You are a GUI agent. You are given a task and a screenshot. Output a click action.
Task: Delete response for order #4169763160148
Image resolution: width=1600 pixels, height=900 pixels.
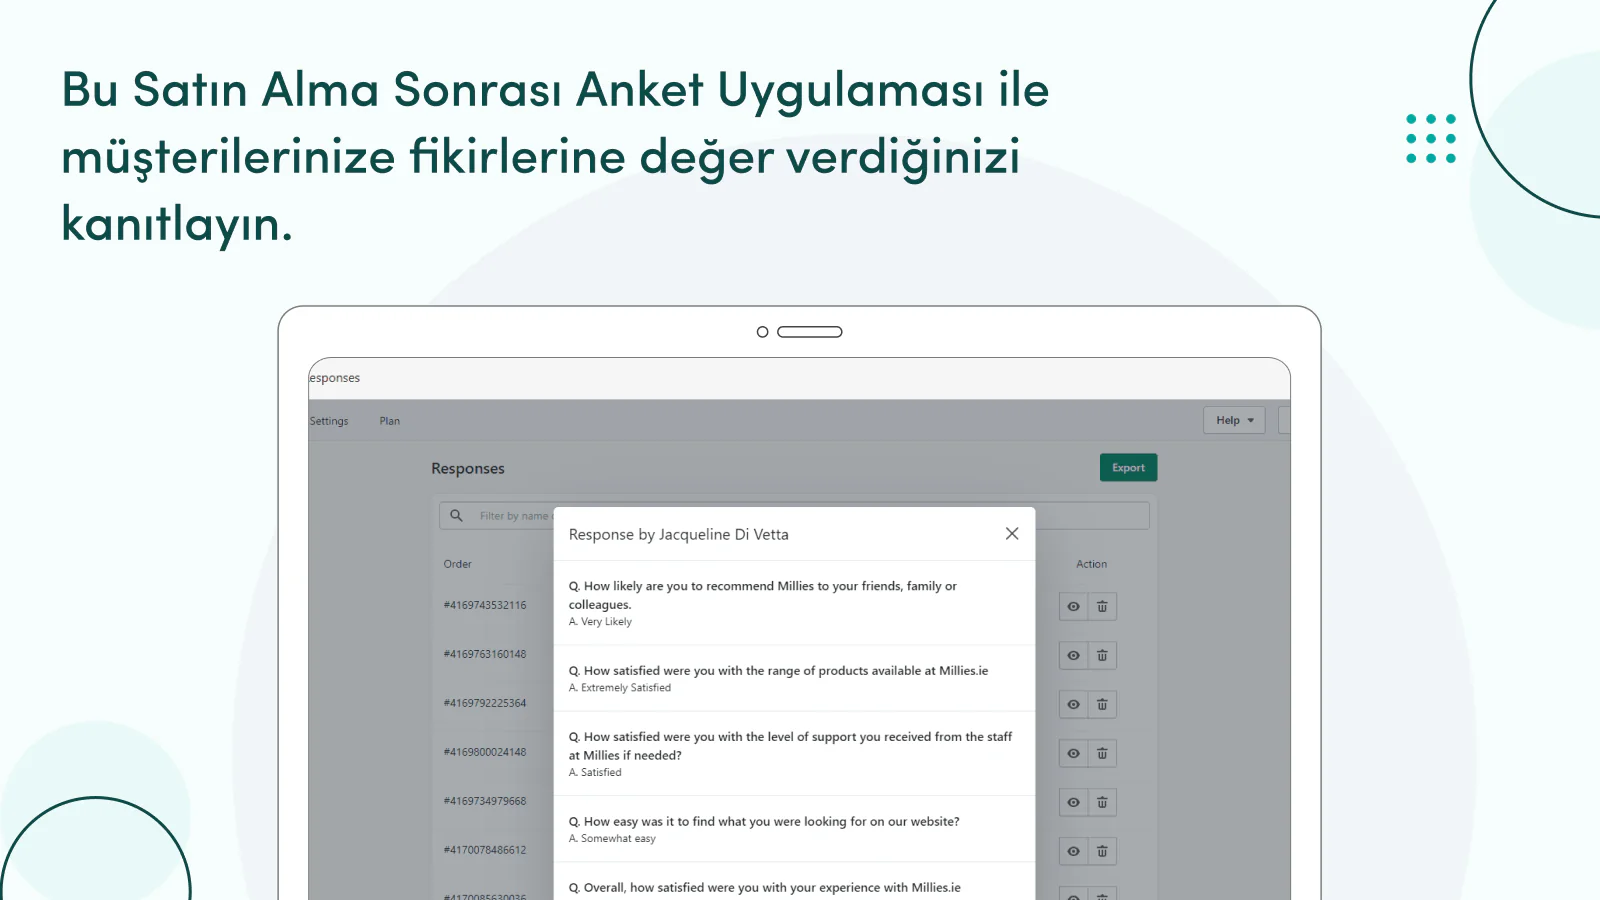pyautogui.click(x=1102, y=655)
